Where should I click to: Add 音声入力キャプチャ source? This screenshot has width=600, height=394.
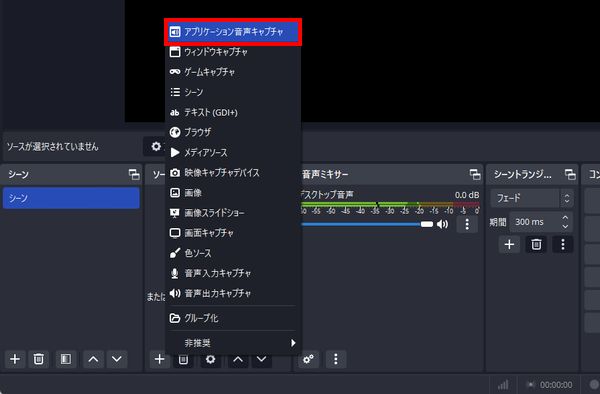click(233, 273)
